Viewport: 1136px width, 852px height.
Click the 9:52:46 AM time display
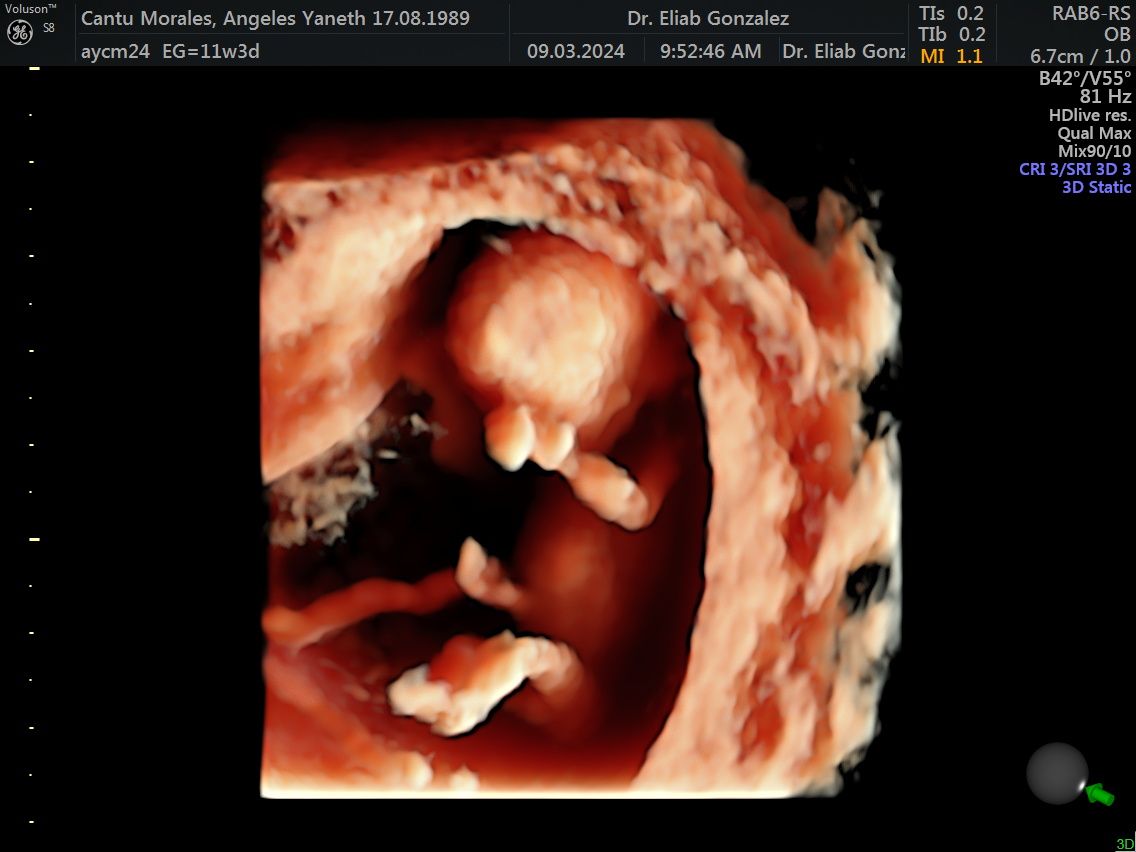(x=710, y=51)
